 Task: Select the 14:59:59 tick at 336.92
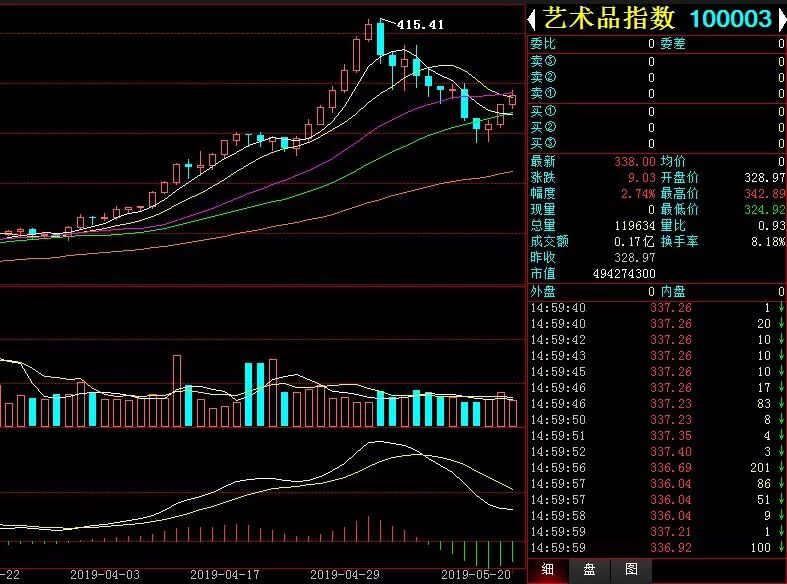point(657,548)
